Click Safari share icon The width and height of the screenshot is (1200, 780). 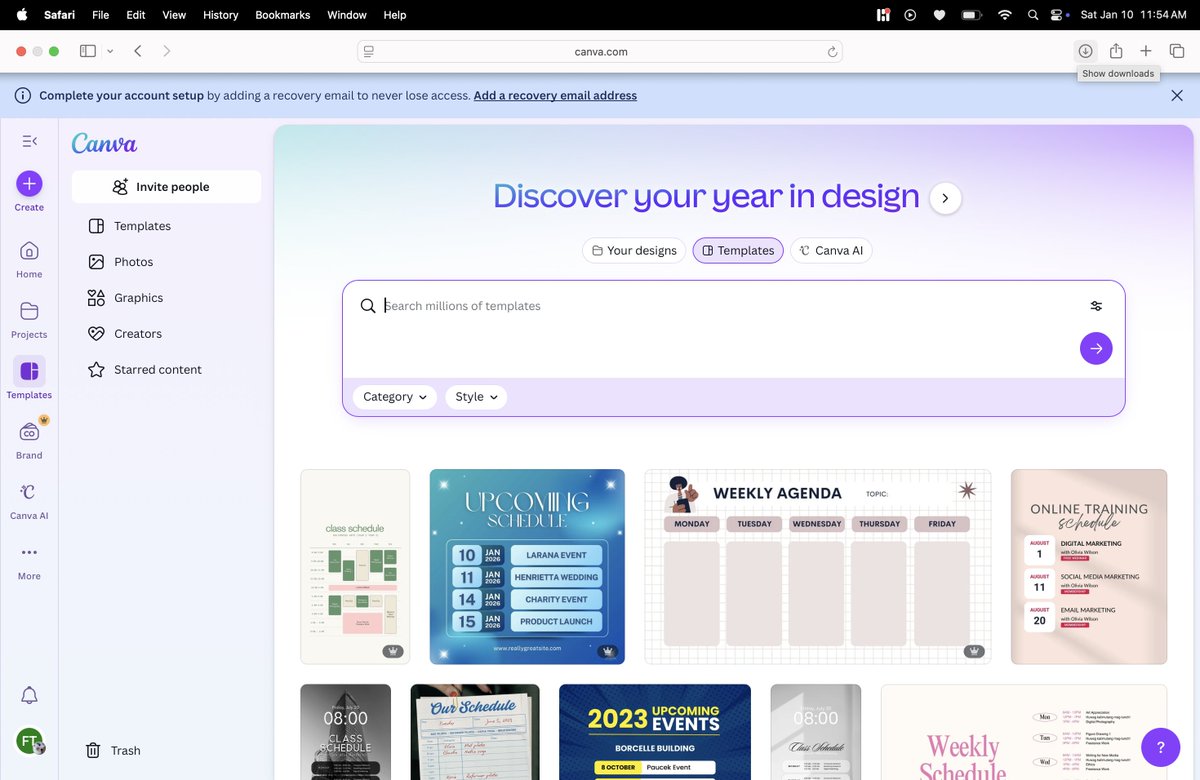(x=1116, y=51)
